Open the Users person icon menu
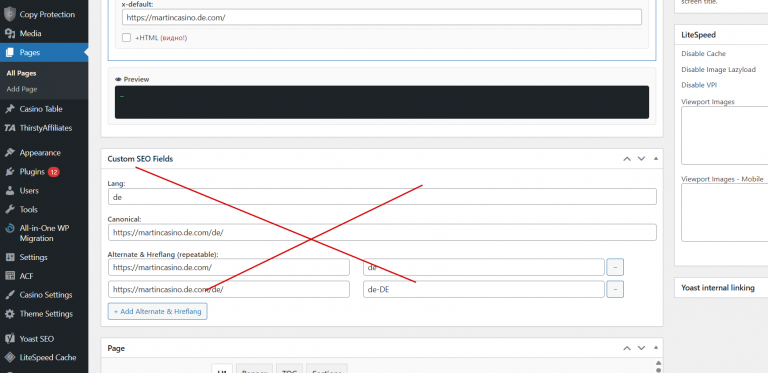 coord(10,190)
